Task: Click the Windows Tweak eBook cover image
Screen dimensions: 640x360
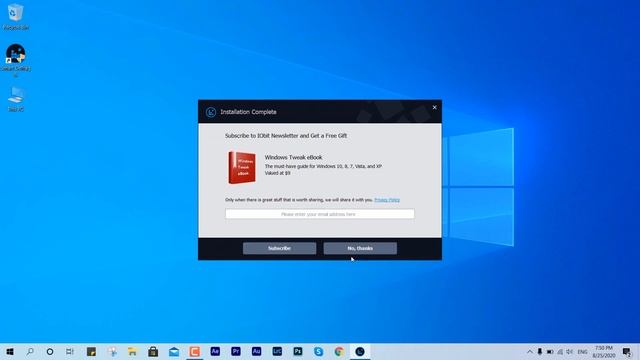Action: 242,167
